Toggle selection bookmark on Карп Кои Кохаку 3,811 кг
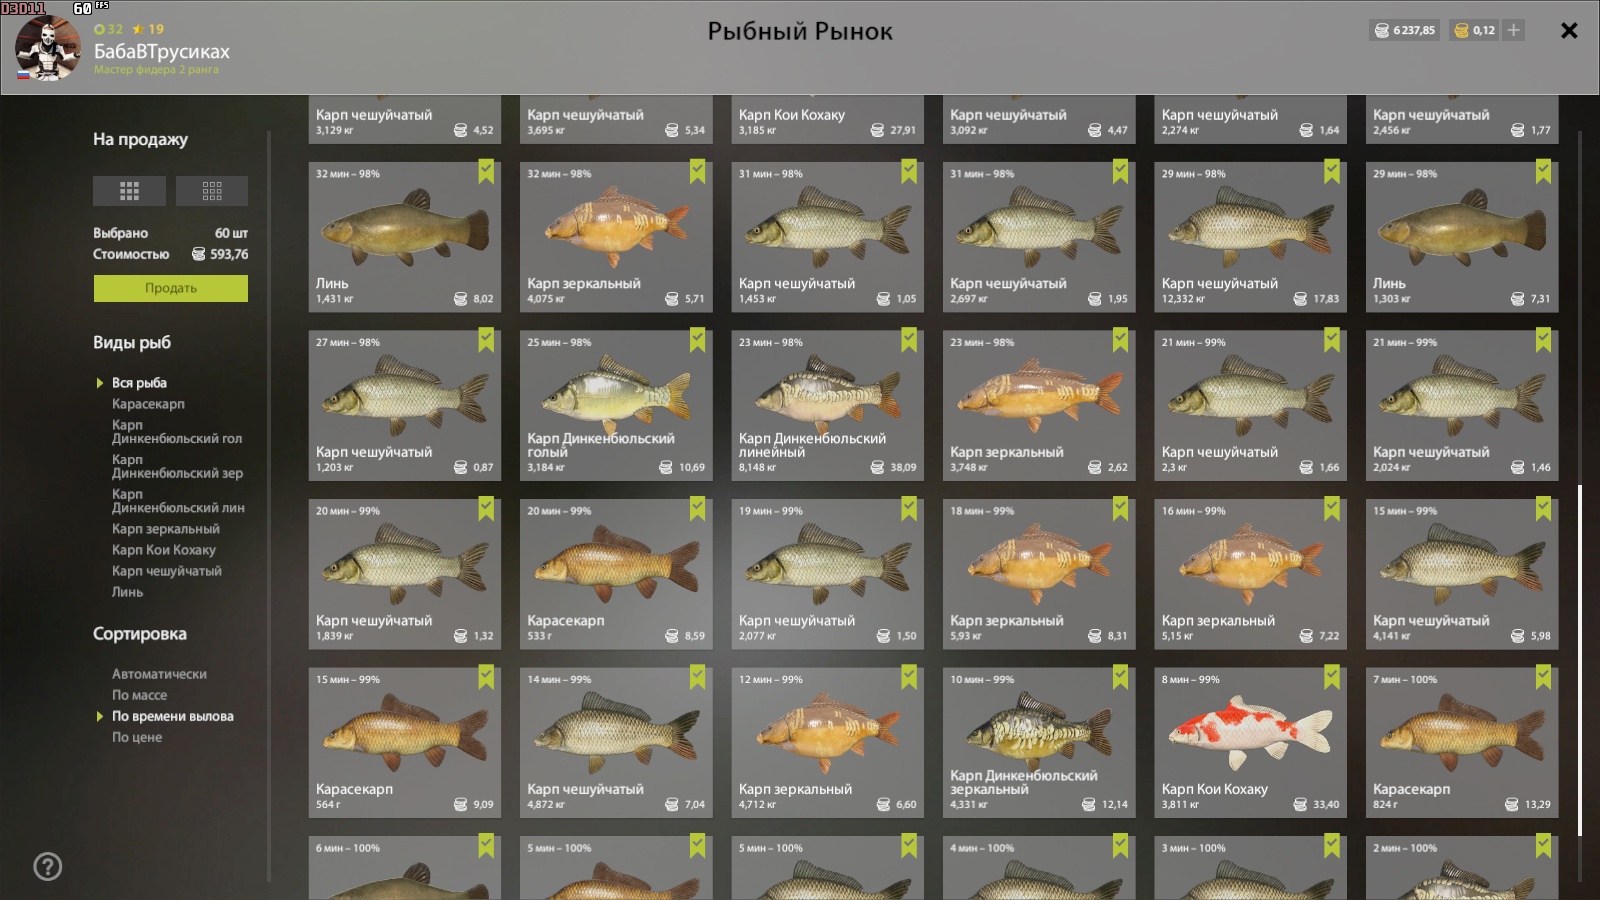1600x900 pixels. pos(1332,678)
